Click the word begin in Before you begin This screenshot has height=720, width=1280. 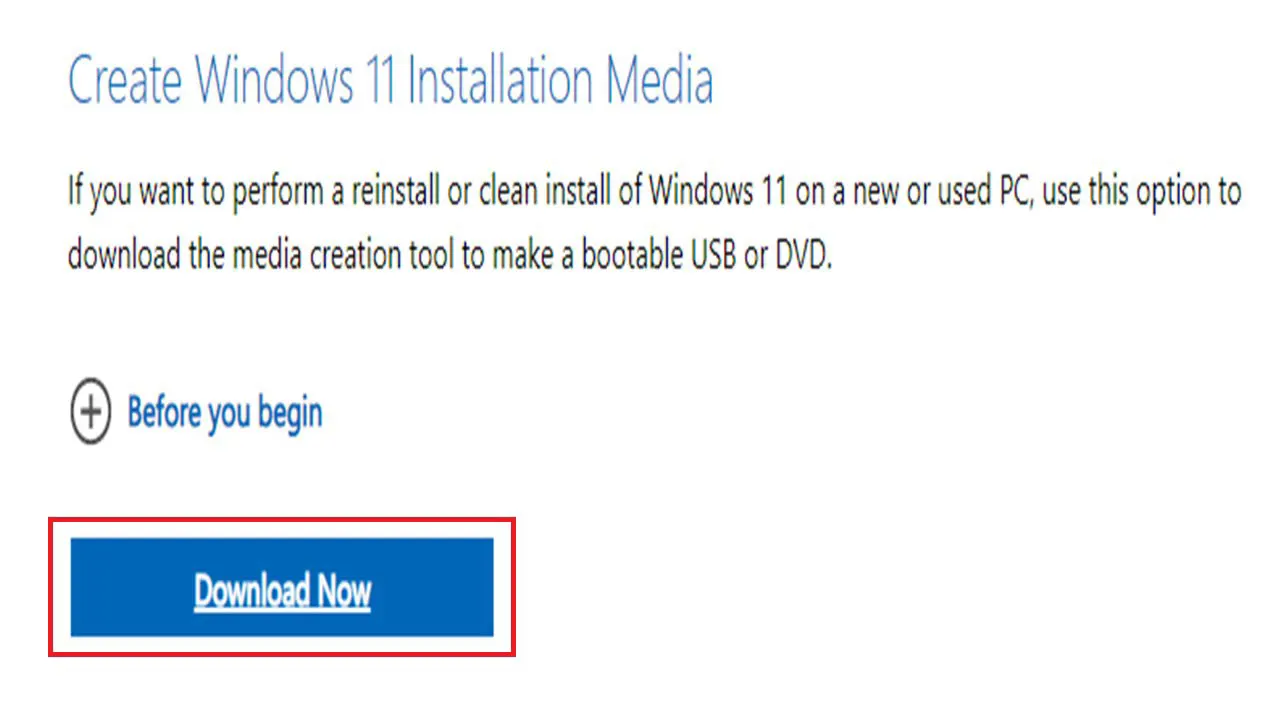[x=290, y=414]
